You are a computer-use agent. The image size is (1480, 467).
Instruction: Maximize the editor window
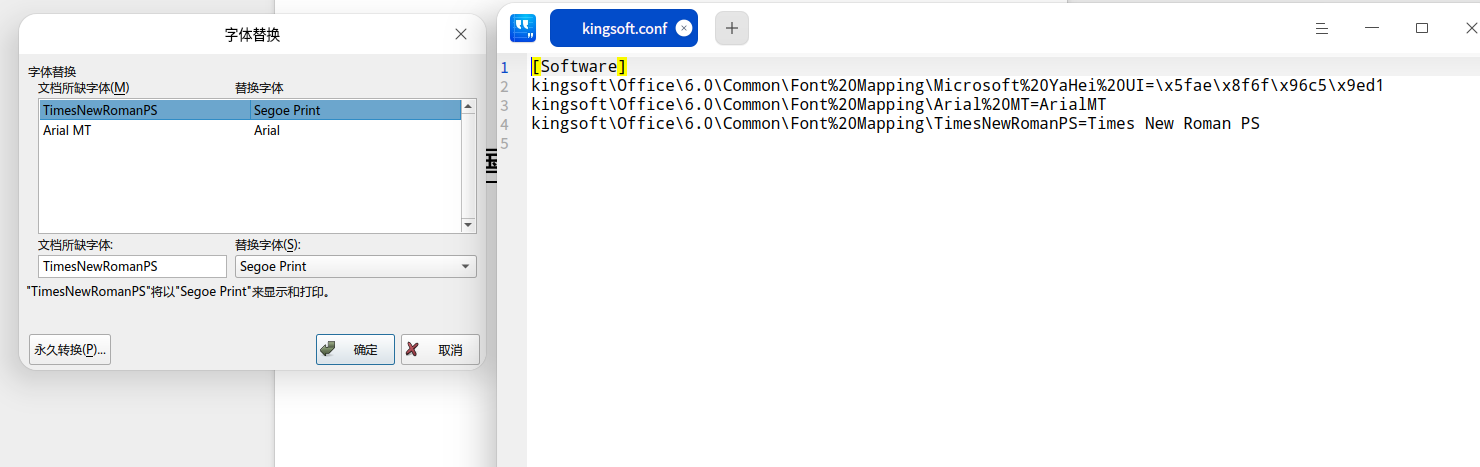(1422, 28)
